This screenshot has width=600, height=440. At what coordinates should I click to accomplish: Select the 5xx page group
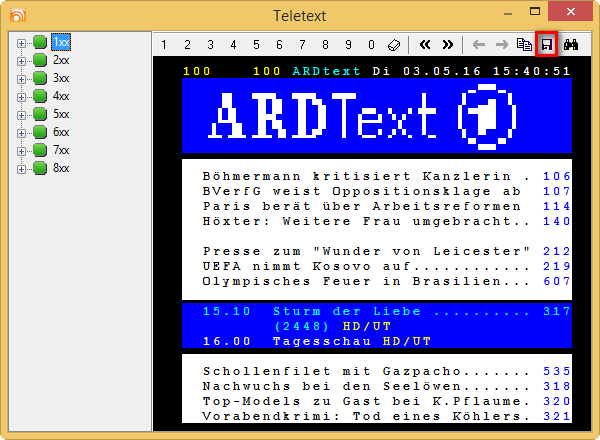click(61, 114)
